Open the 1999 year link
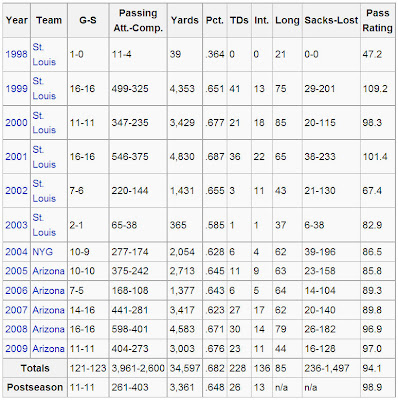This screenshot has height=400, width=398. coord(16,89)
